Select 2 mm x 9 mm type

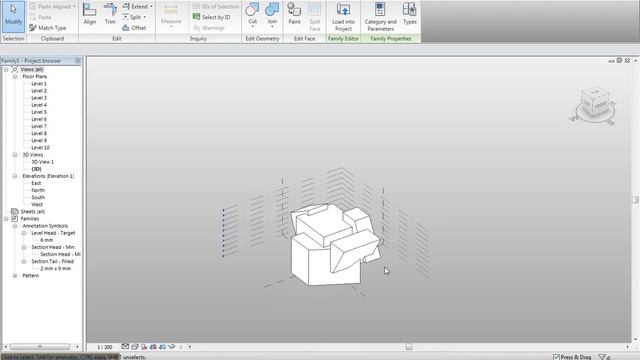[x=56, y=269]
